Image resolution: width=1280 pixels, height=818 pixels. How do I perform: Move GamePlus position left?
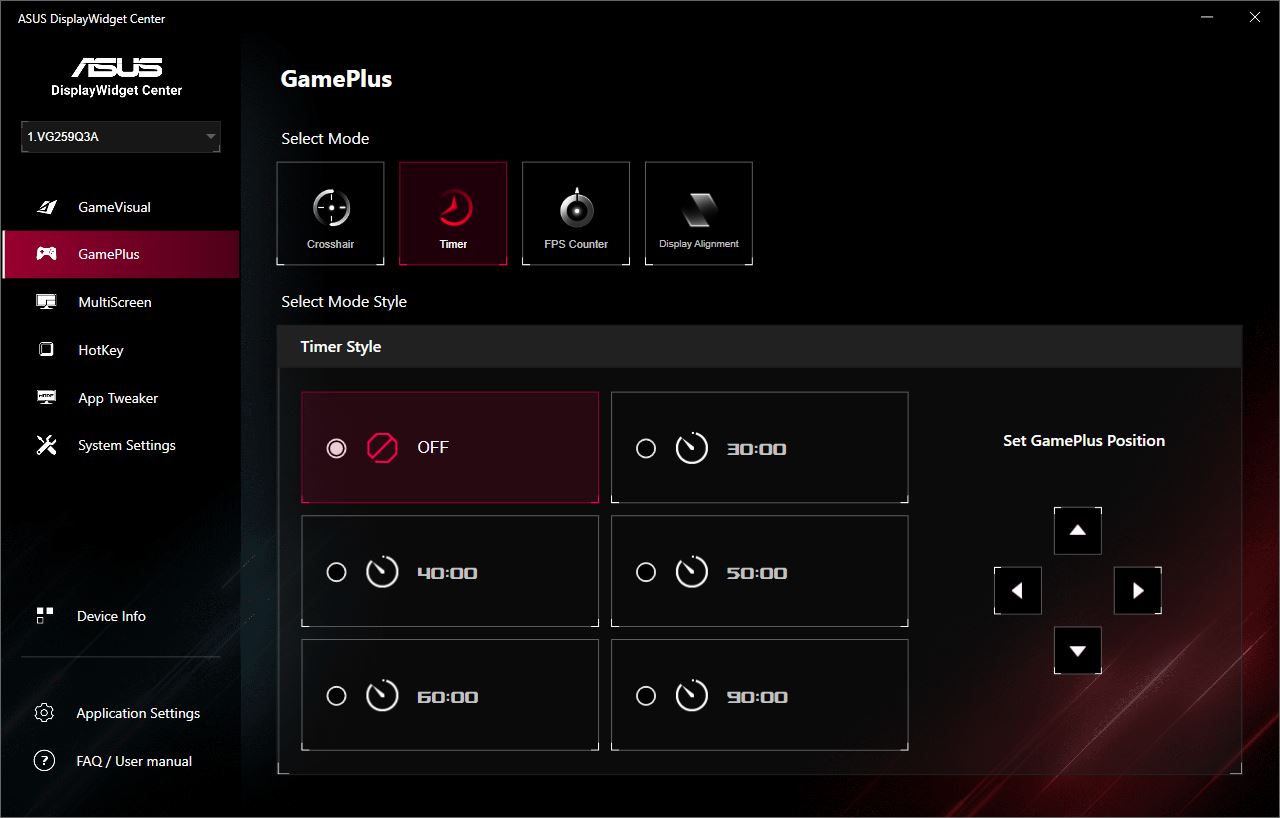pyautogui.click(x=1018, y=590)
